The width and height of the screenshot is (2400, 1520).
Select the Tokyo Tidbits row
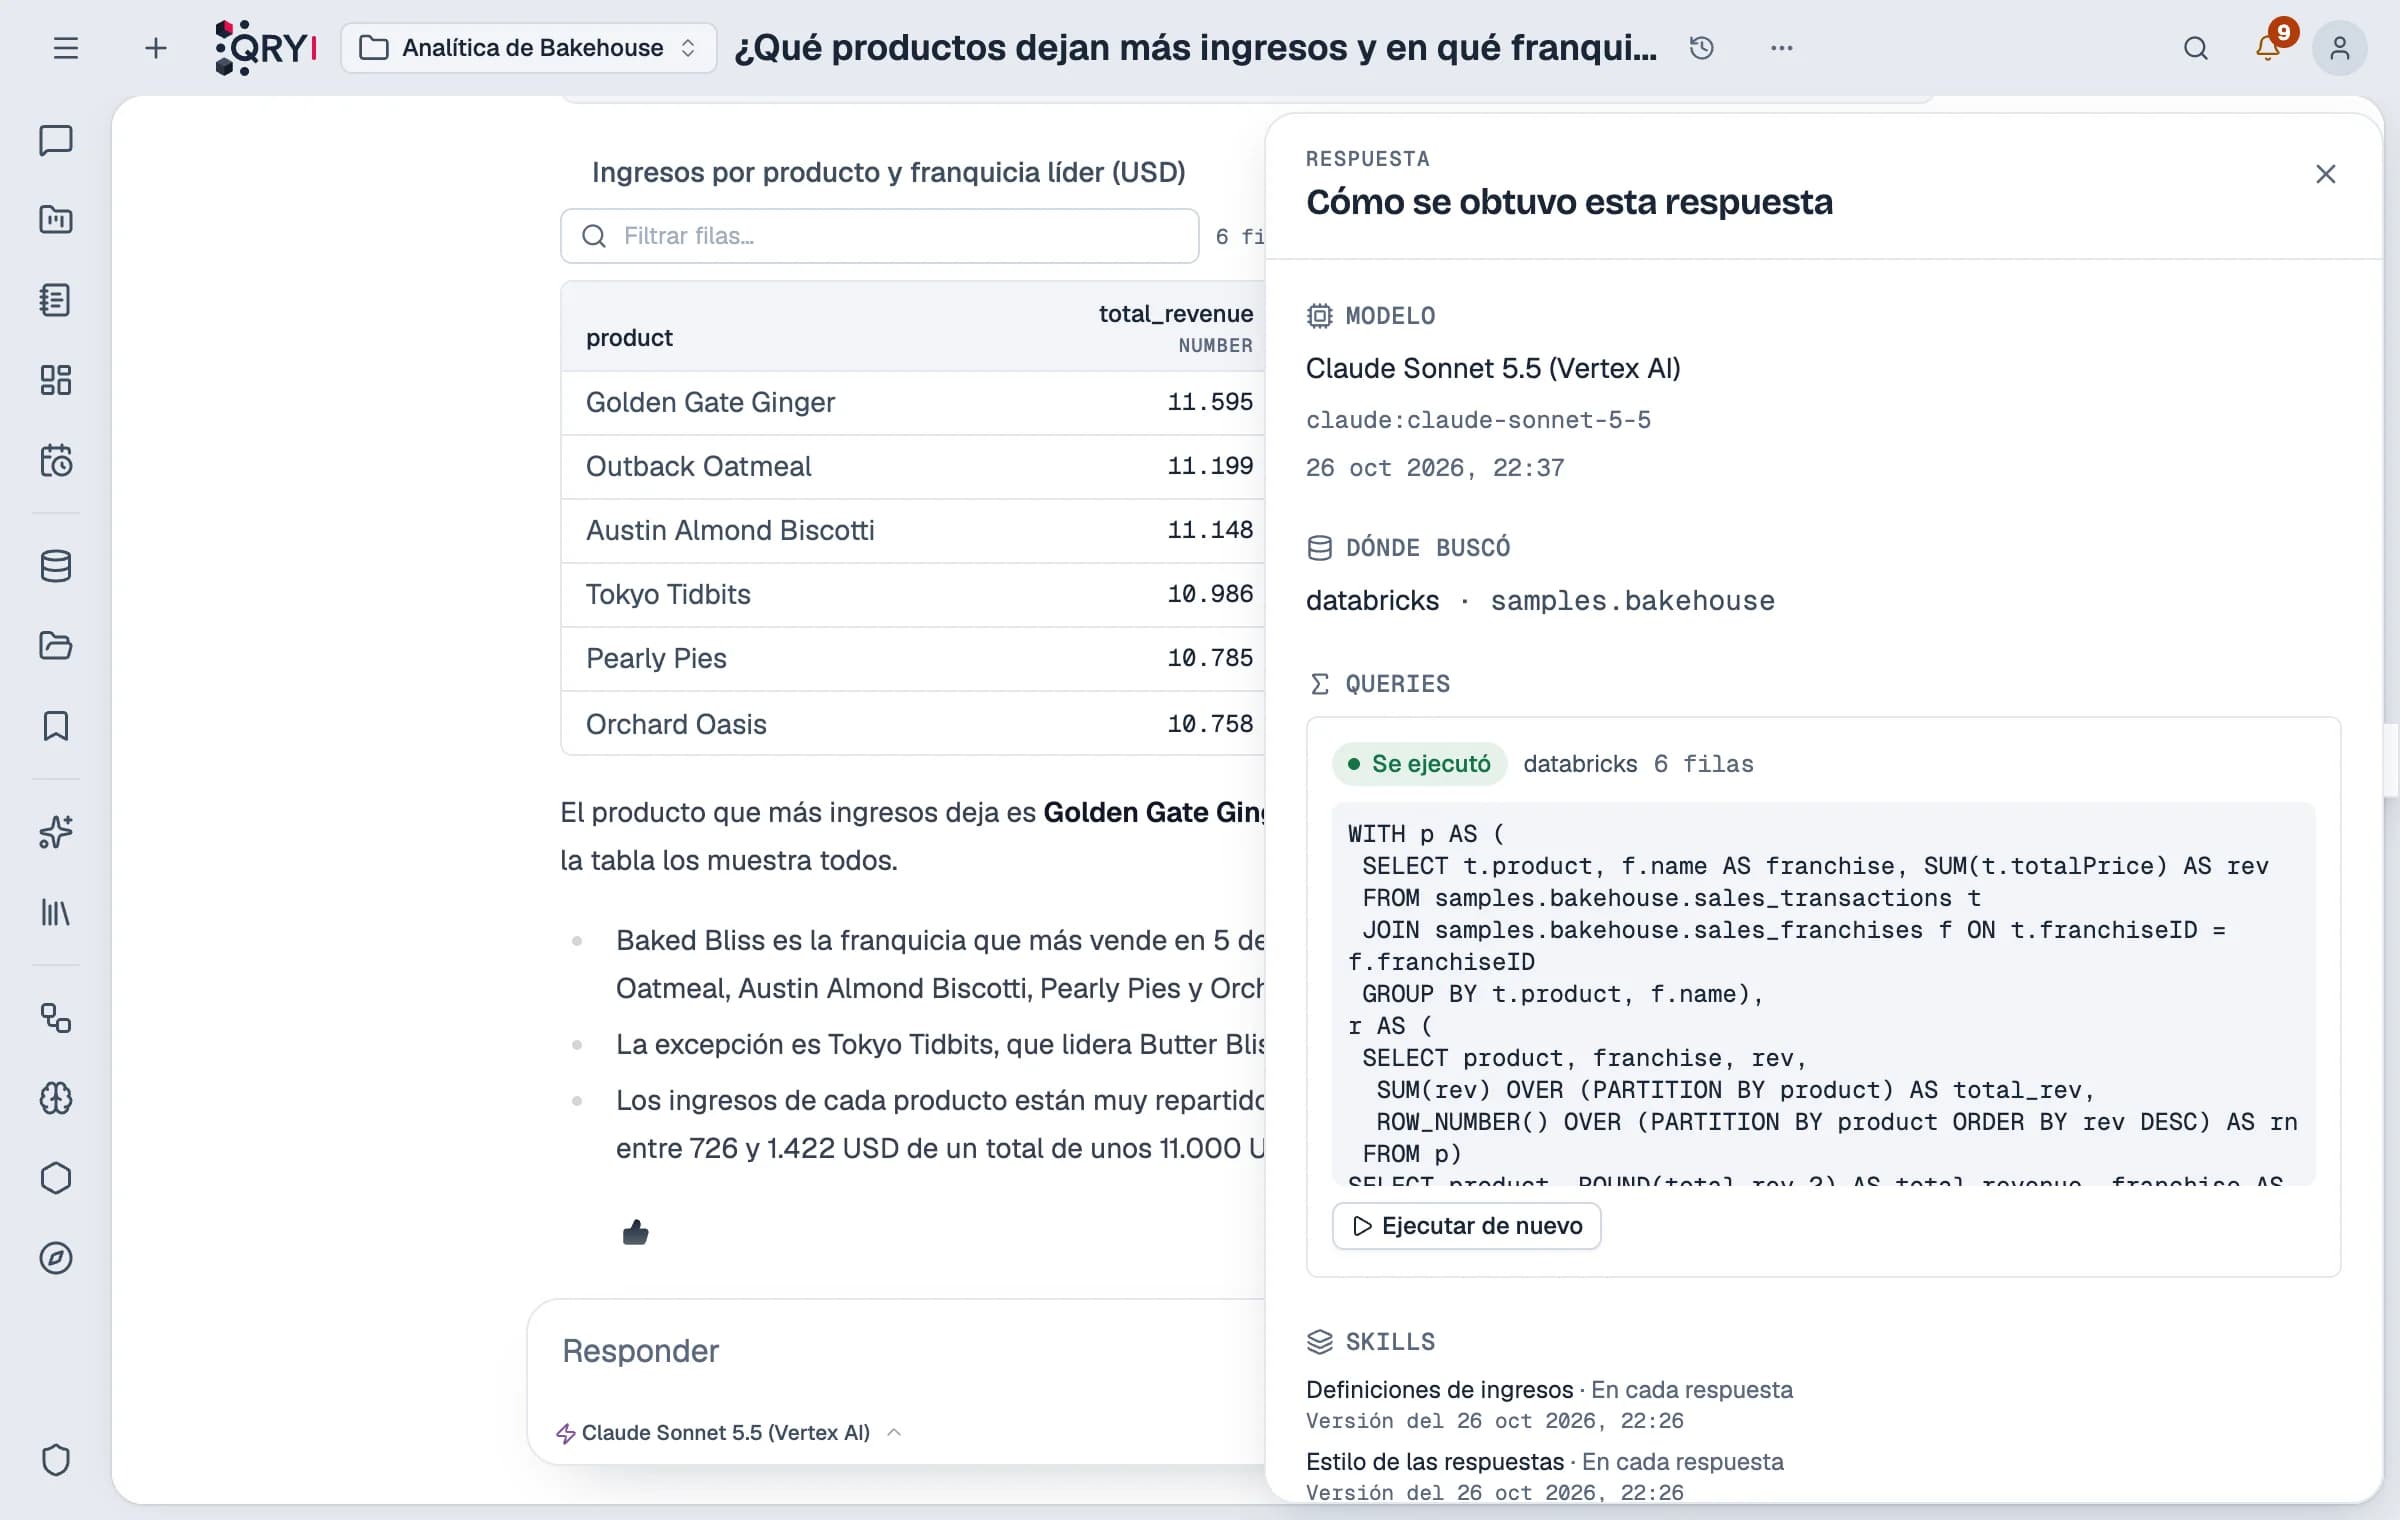click(913, 594)
